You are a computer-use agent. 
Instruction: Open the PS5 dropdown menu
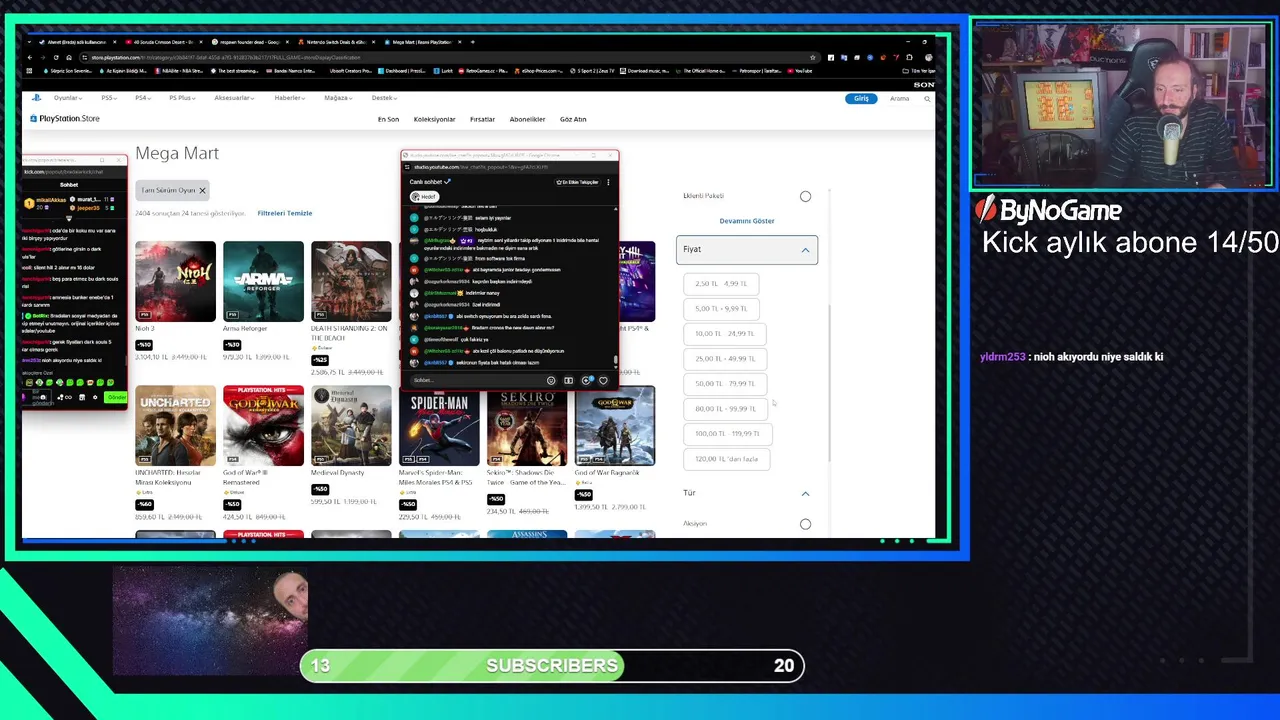(x=109, y=98)
